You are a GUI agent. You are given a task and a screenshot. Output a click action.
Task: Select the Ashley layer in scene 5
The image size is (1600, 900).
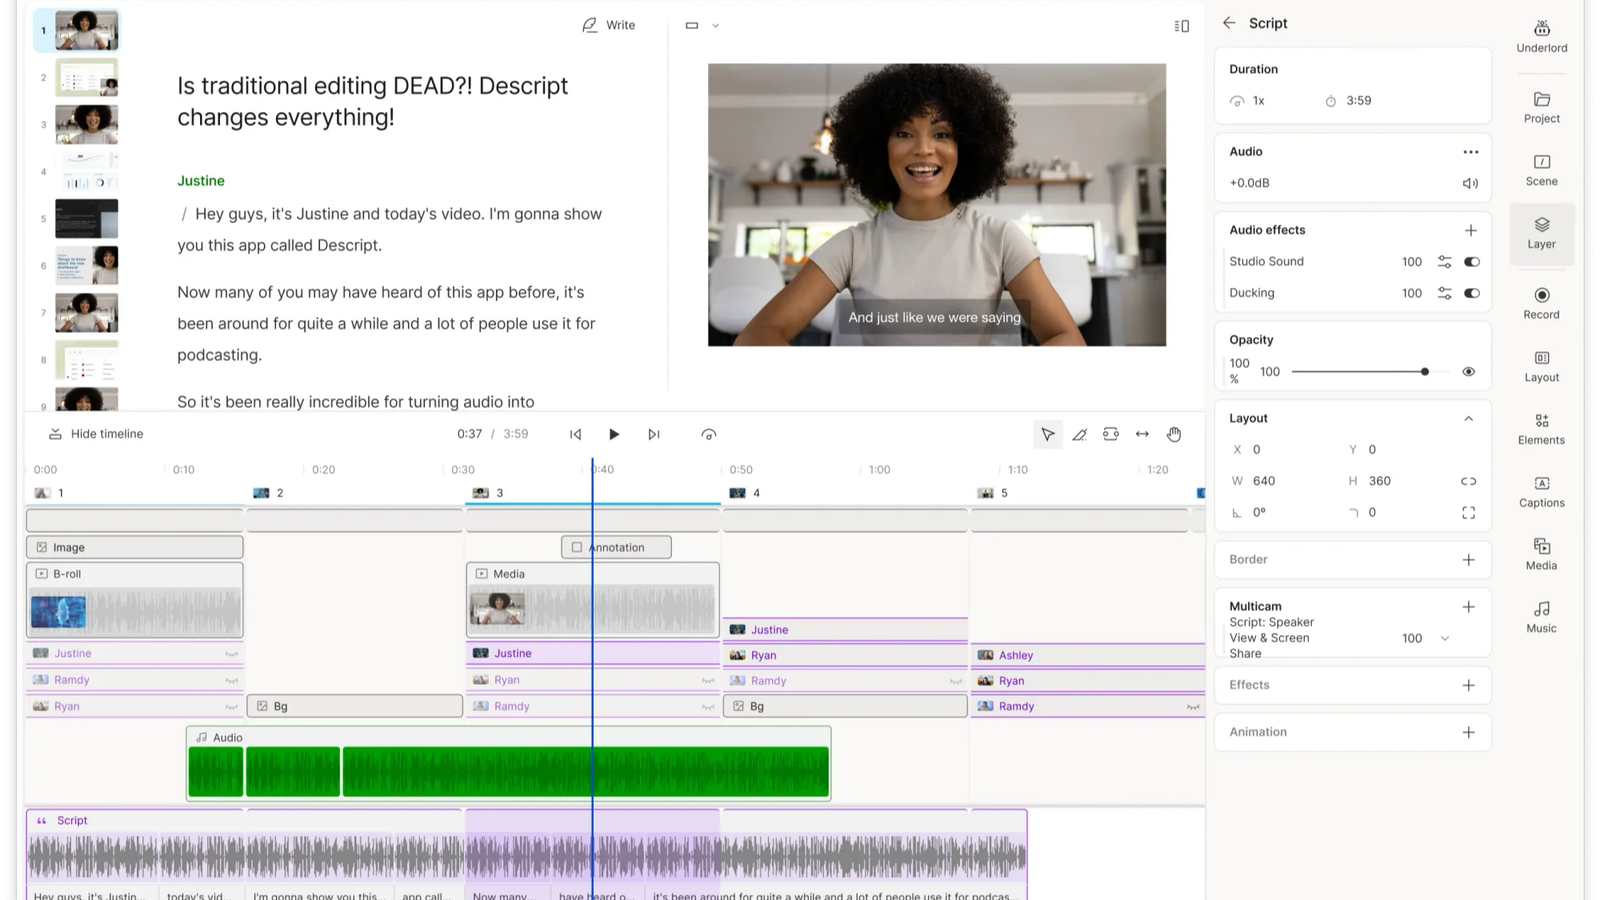point(1087,655)
